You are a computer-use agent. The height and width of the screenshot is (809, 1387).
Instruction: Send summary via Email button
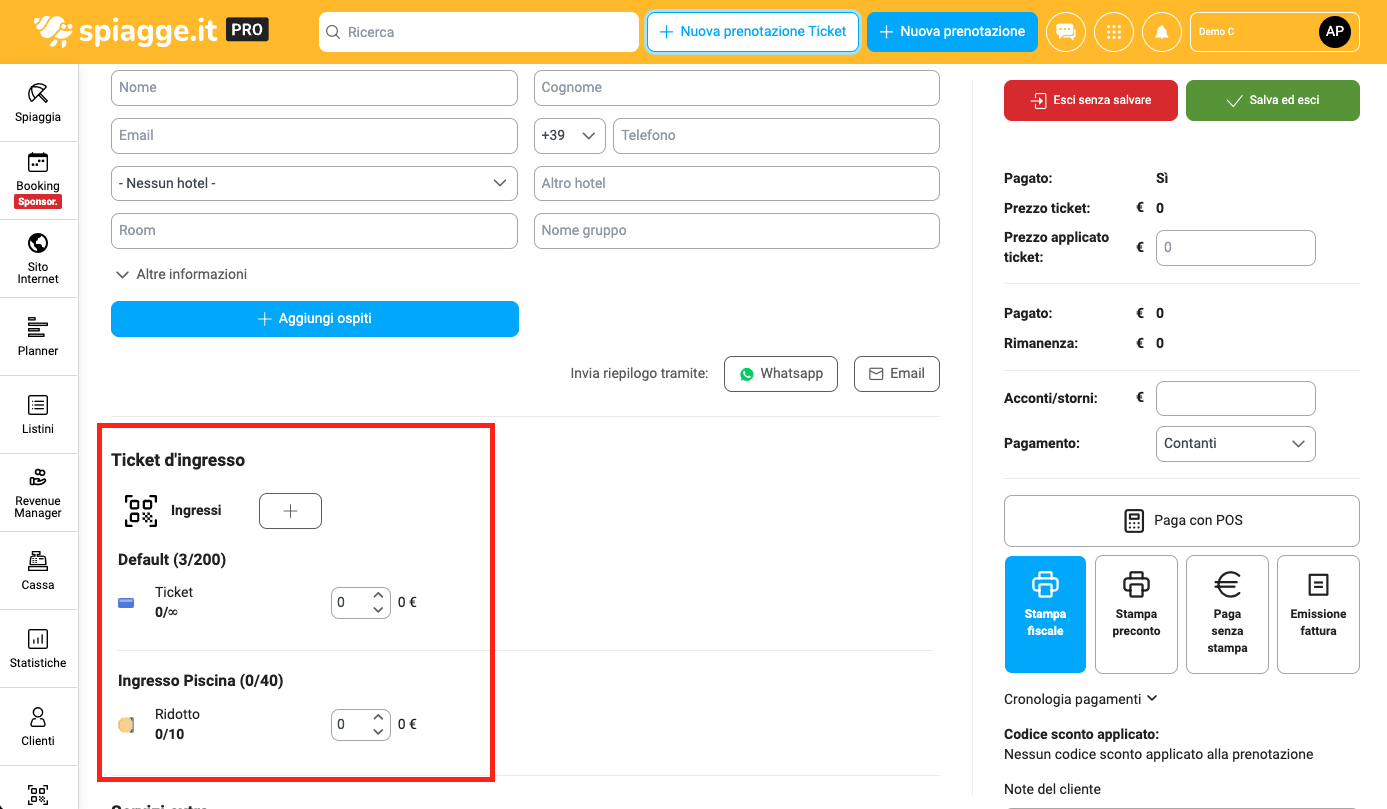pos(897,373)
